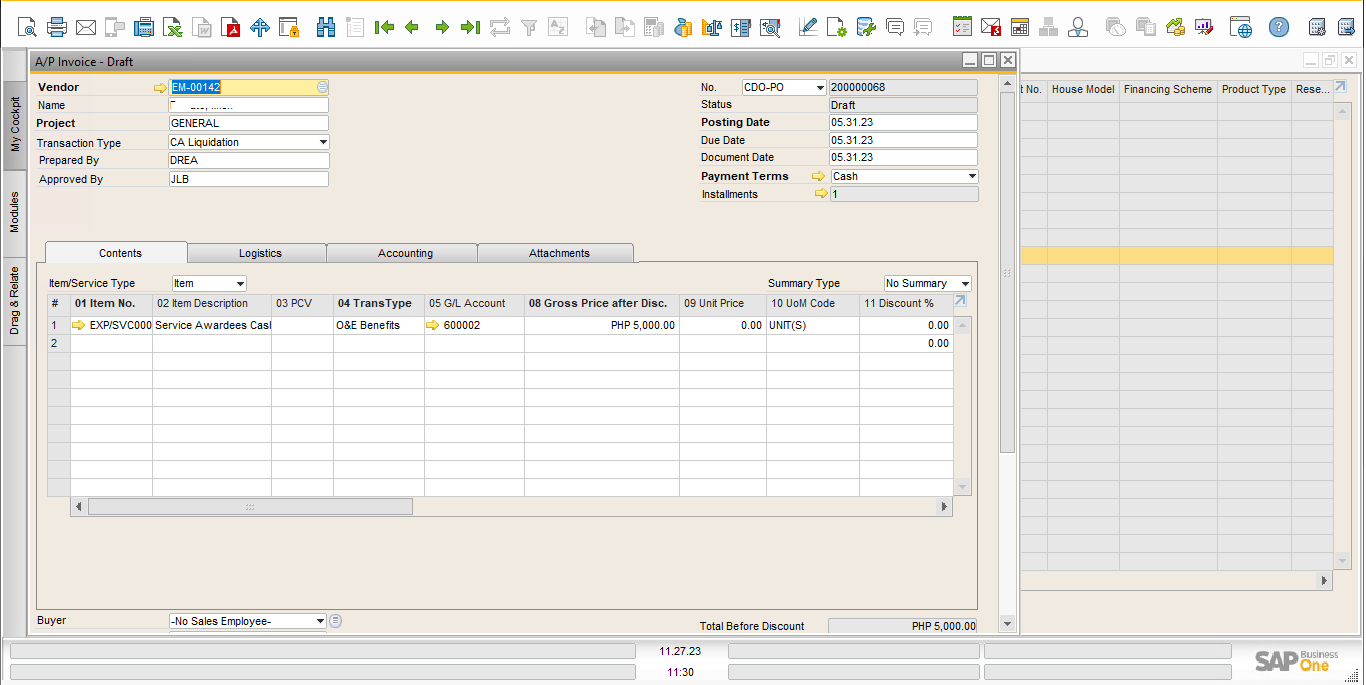Open the My Cockpit side tab
Viewport: 1366px width, 685px height.
point(15,123)
